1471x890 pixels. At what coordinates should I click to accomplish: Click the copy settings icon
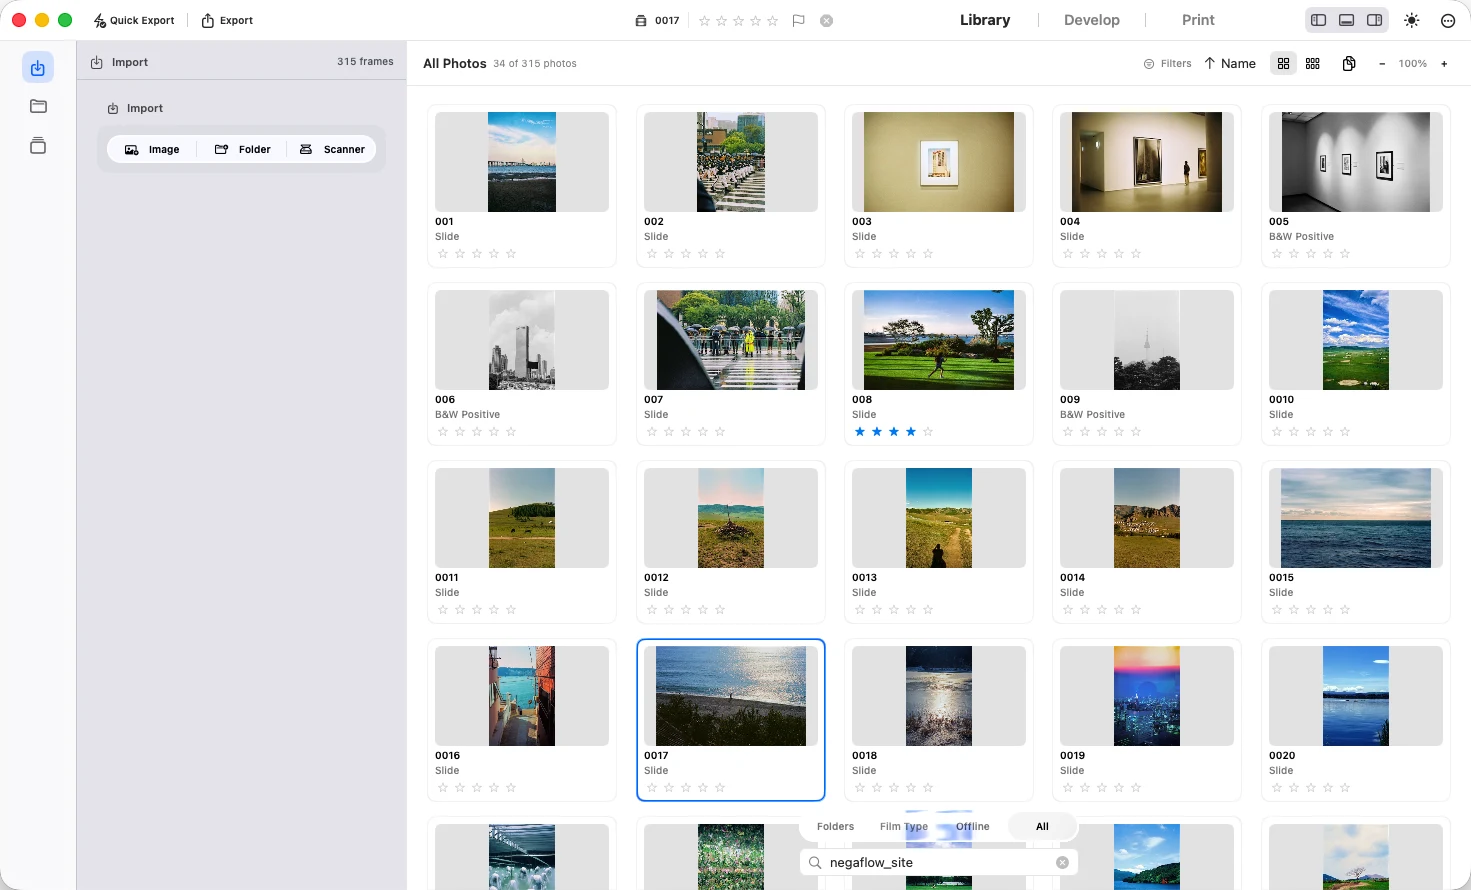tap(1349, 63)
